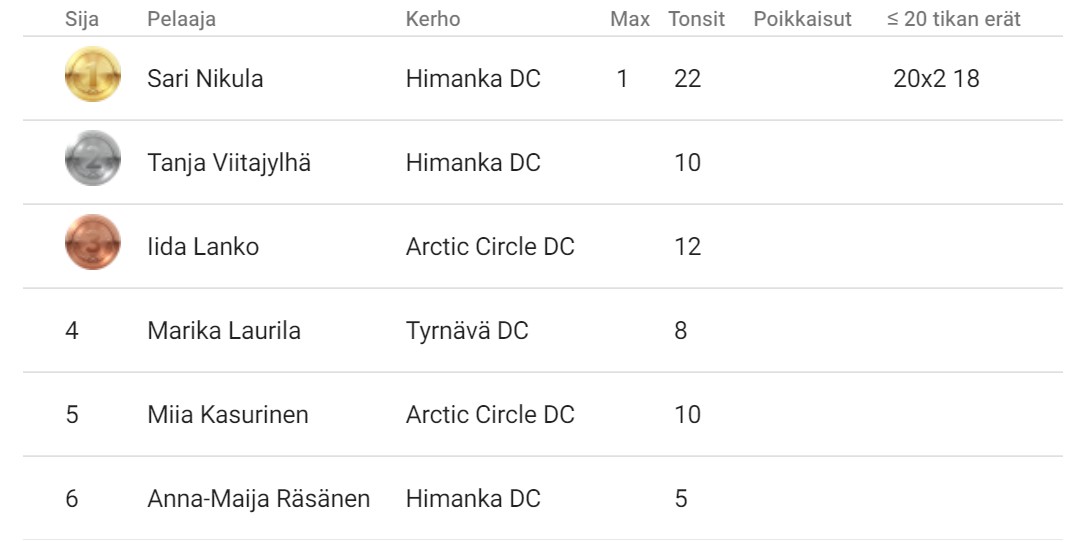The height and width of the screenshot is (542, 1071).
Task: Click the ≤ 20 tikan erät header
Action: 954,19
